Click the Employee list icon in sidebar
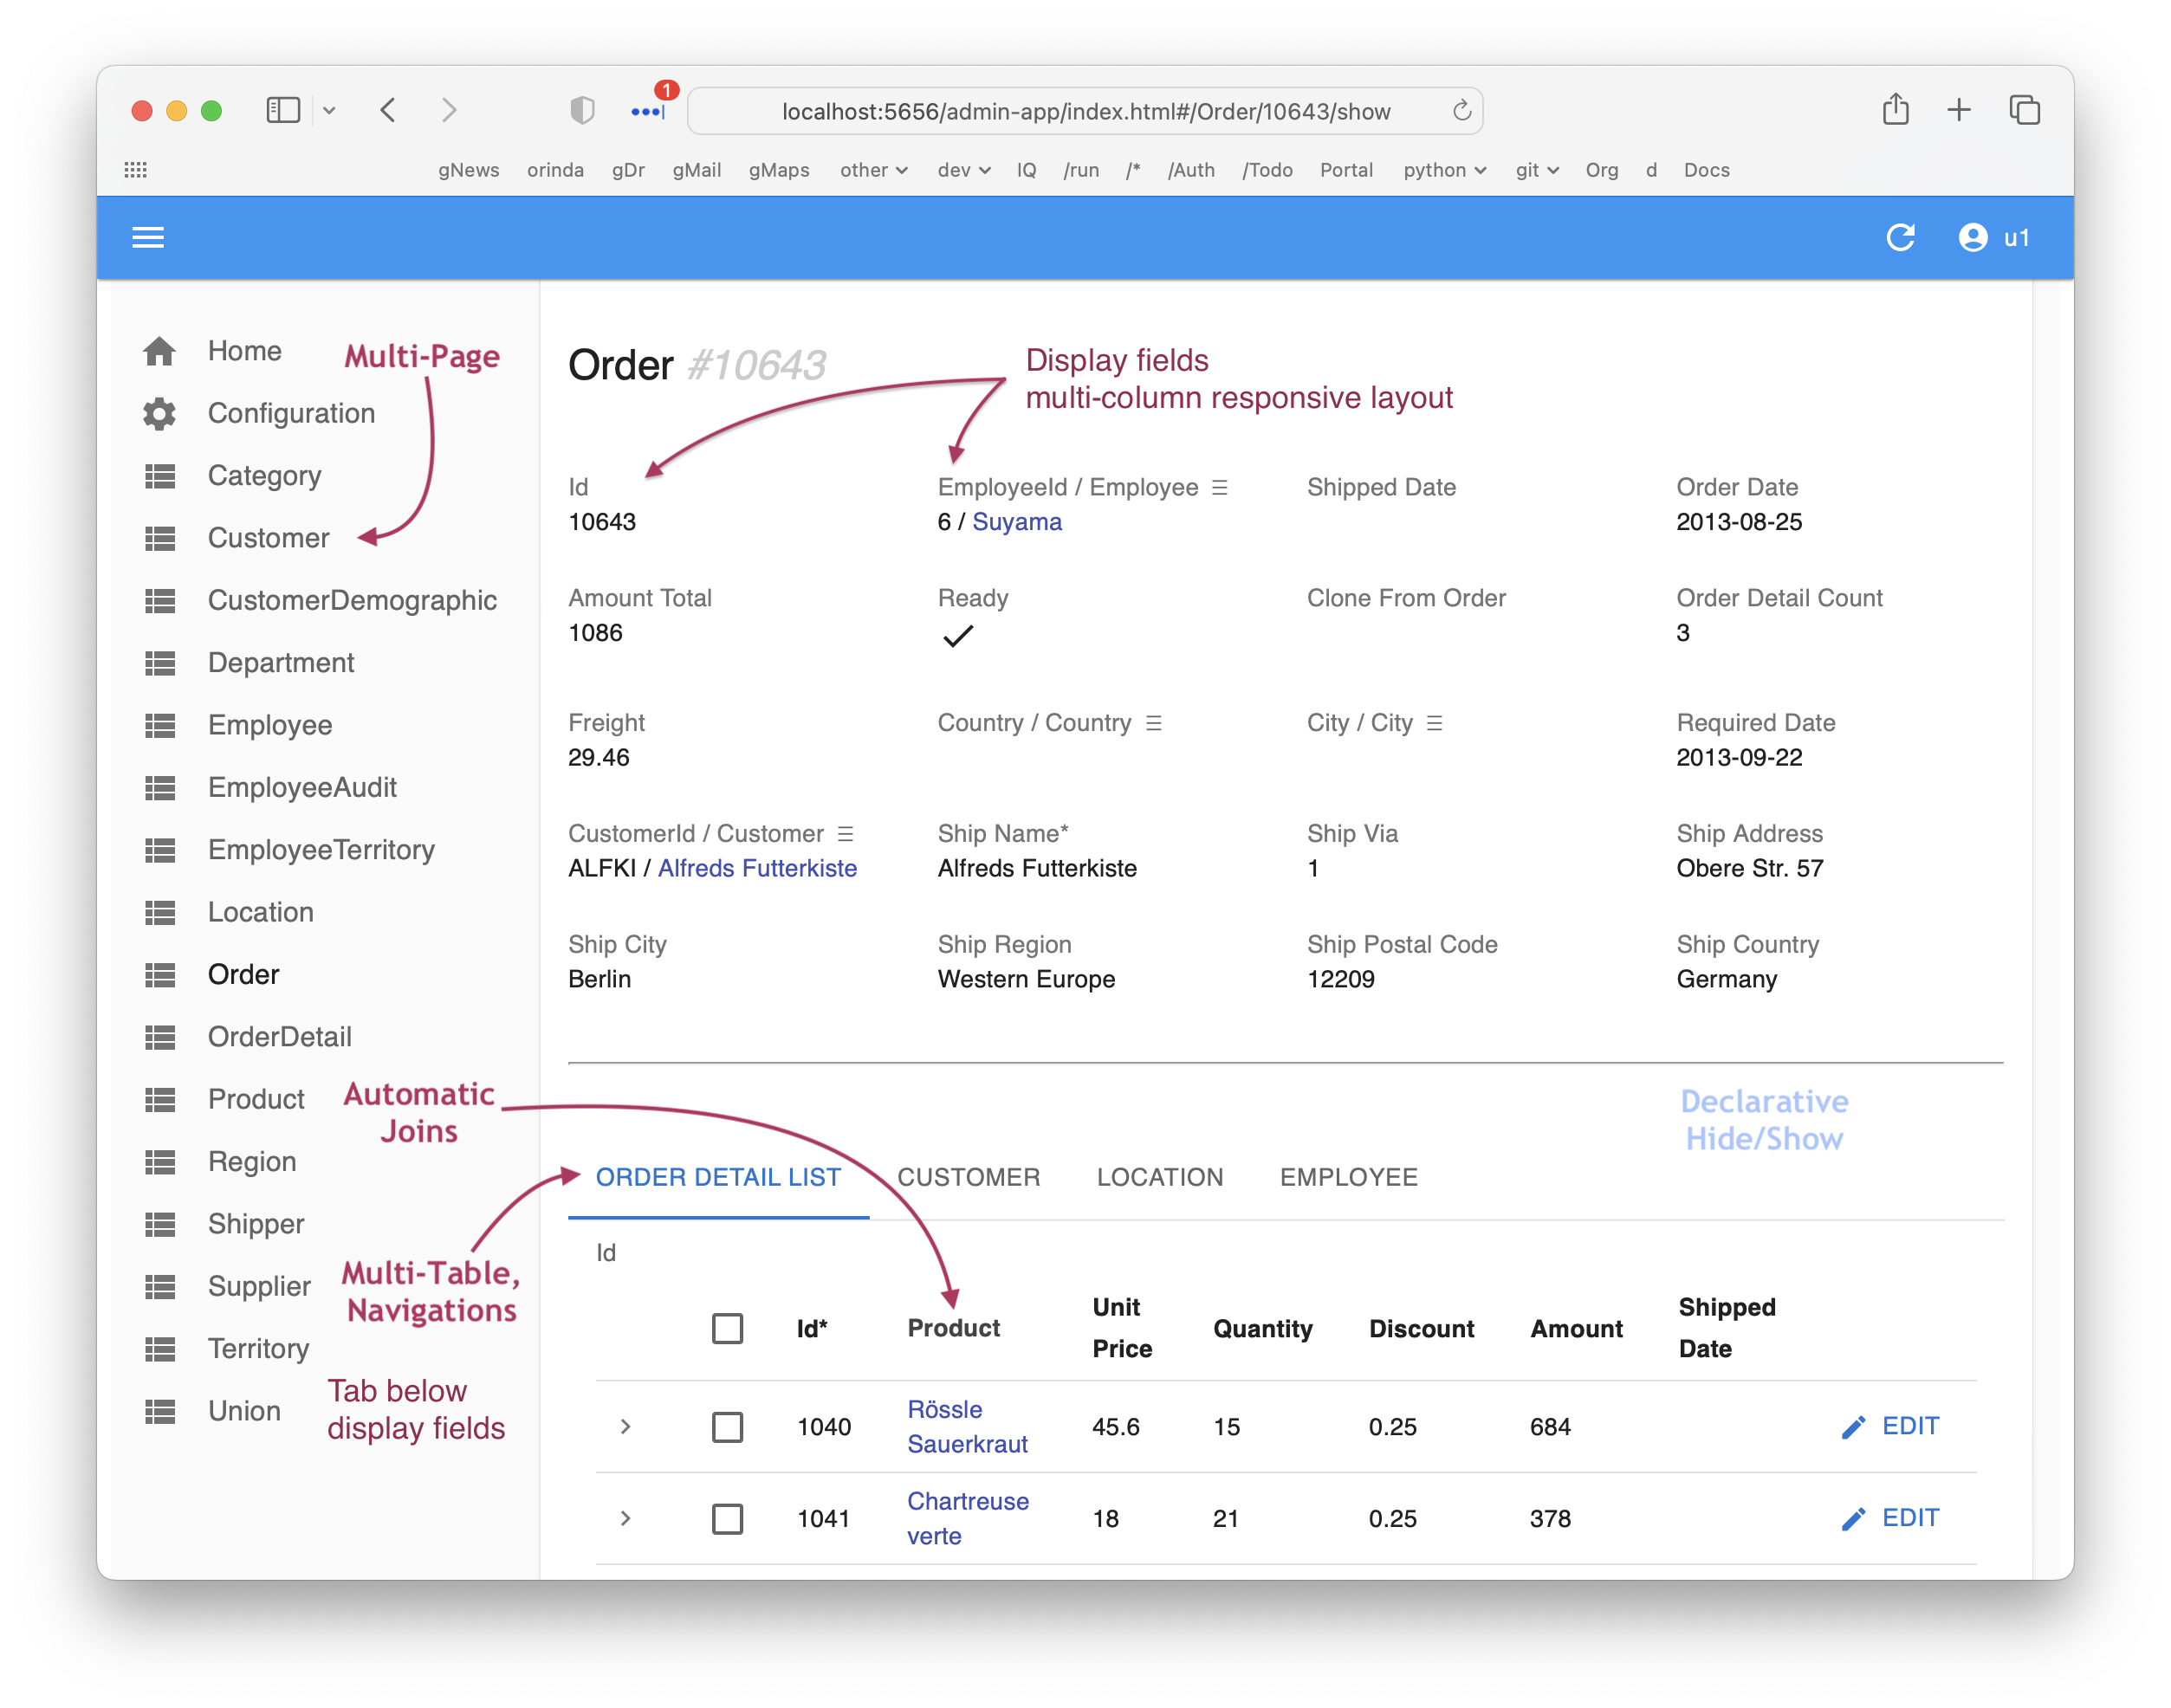 pos(159,725)
